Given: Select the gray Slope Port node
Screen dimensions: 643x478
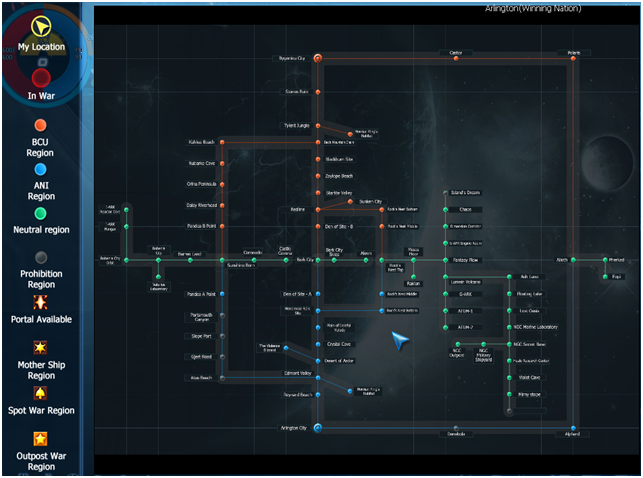Looking at the screenshot, I should 222,336.
